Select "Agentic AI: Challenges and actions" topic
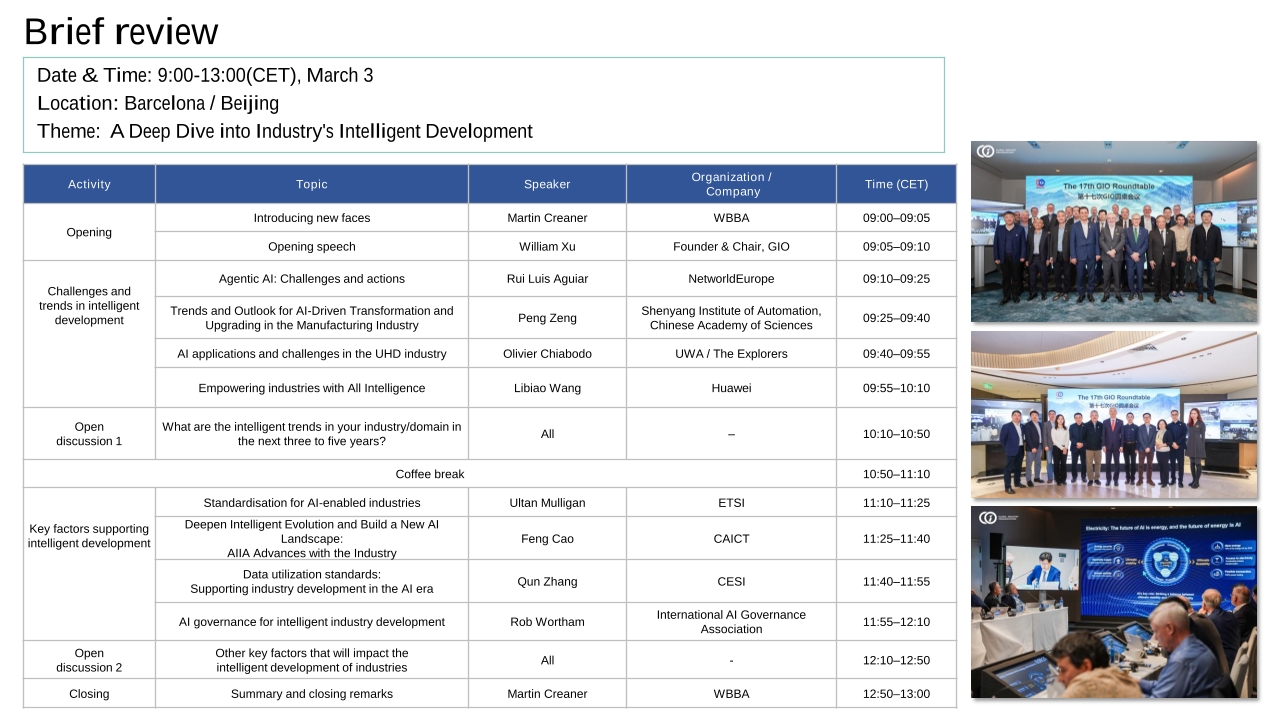Image resolution: width=1280 pixels, height=720 pixels. coord(312,279)
